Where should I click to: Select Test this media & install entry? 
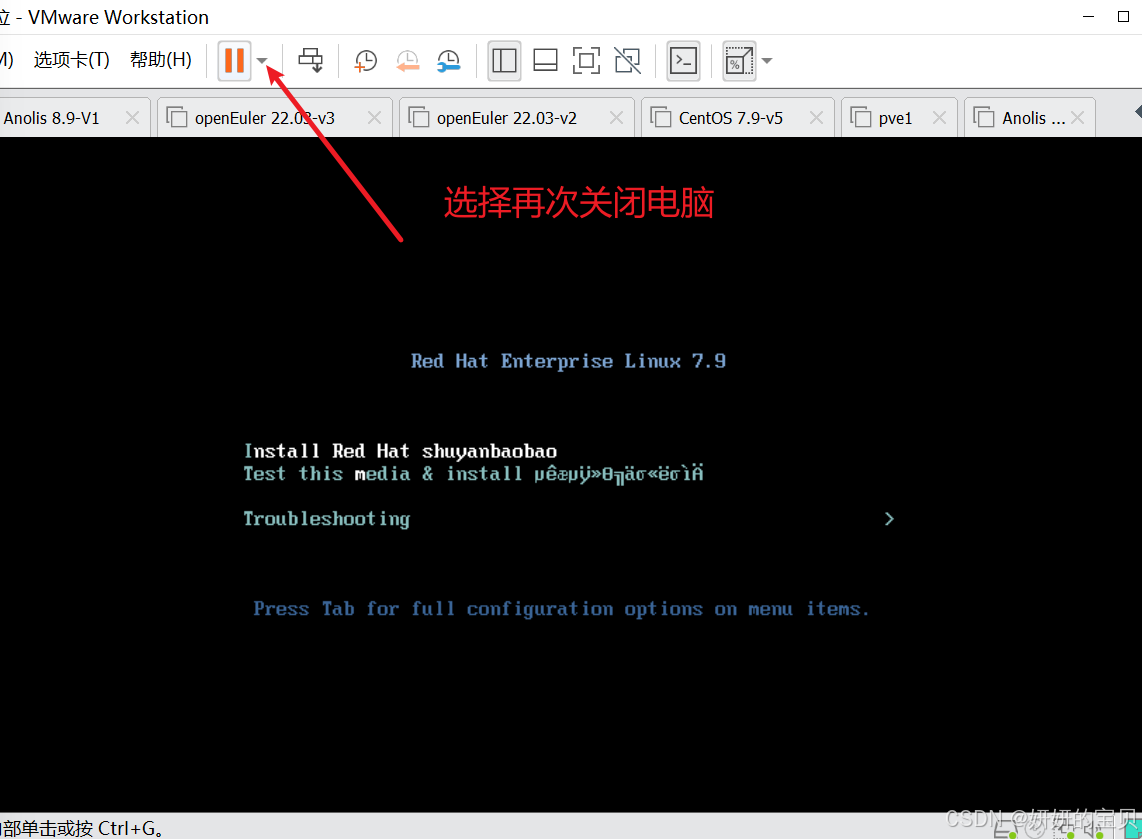click(473, 474)
